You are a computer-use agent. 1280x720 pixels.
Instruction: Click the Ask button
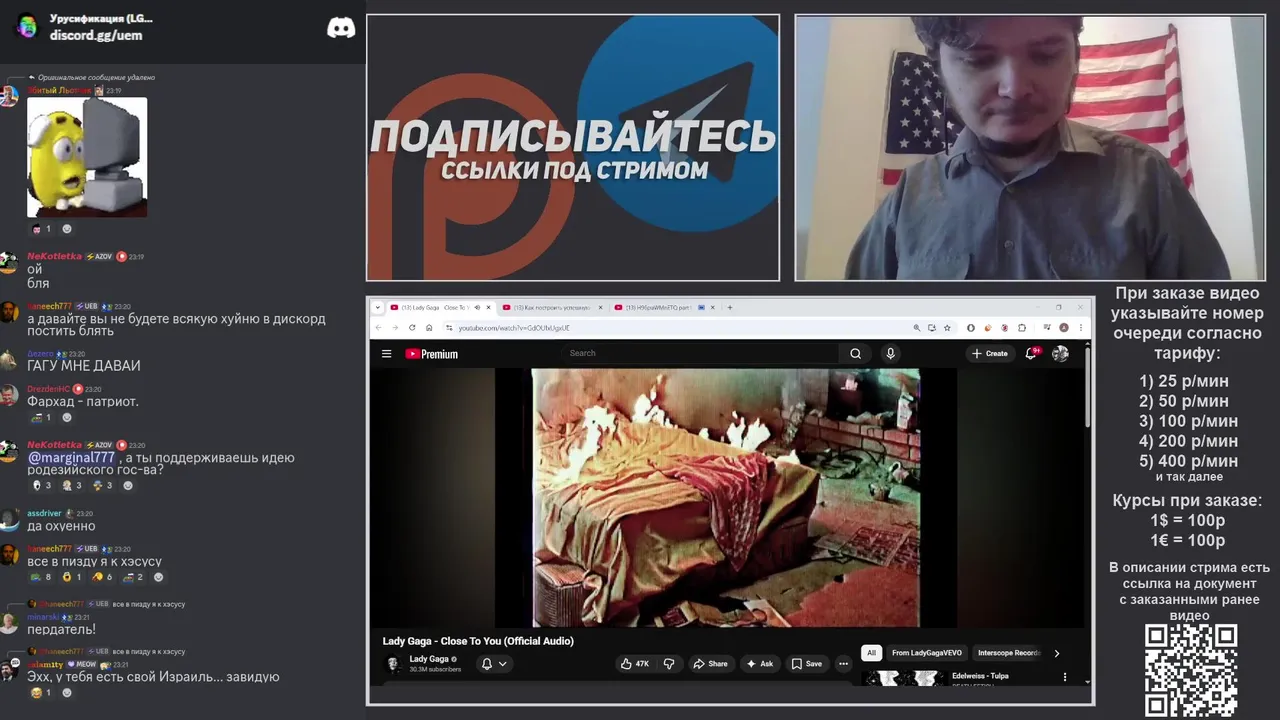760,664
